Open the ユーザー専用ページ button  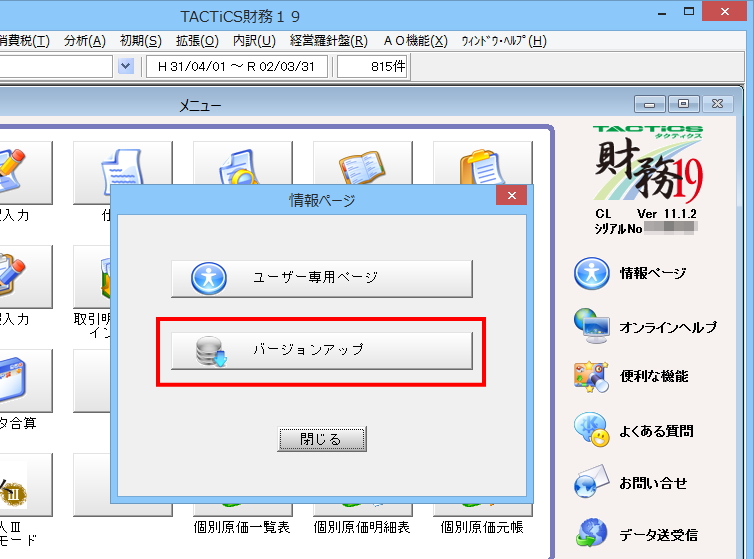322,279
